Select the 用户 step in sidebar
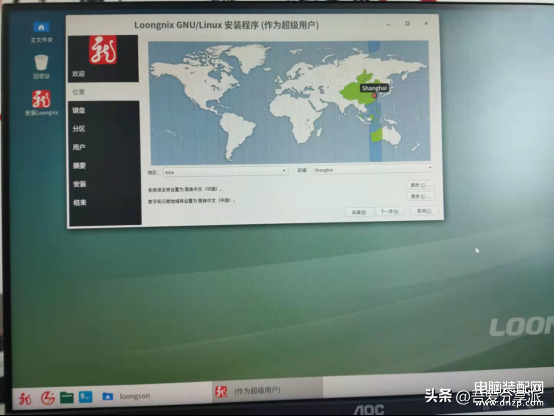The width and height of the screenshot is (554, 416). tap(79, 147)
